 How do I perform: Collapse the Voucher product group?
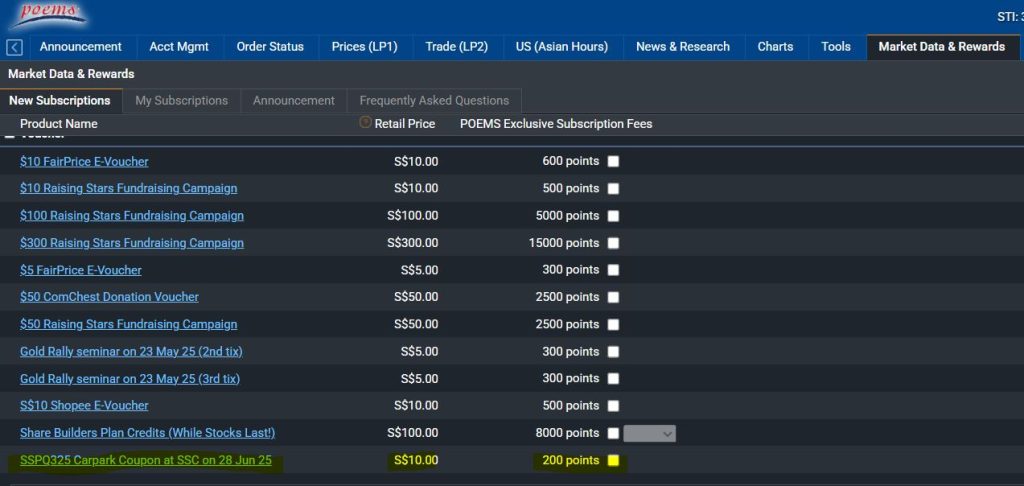point(10,135)
